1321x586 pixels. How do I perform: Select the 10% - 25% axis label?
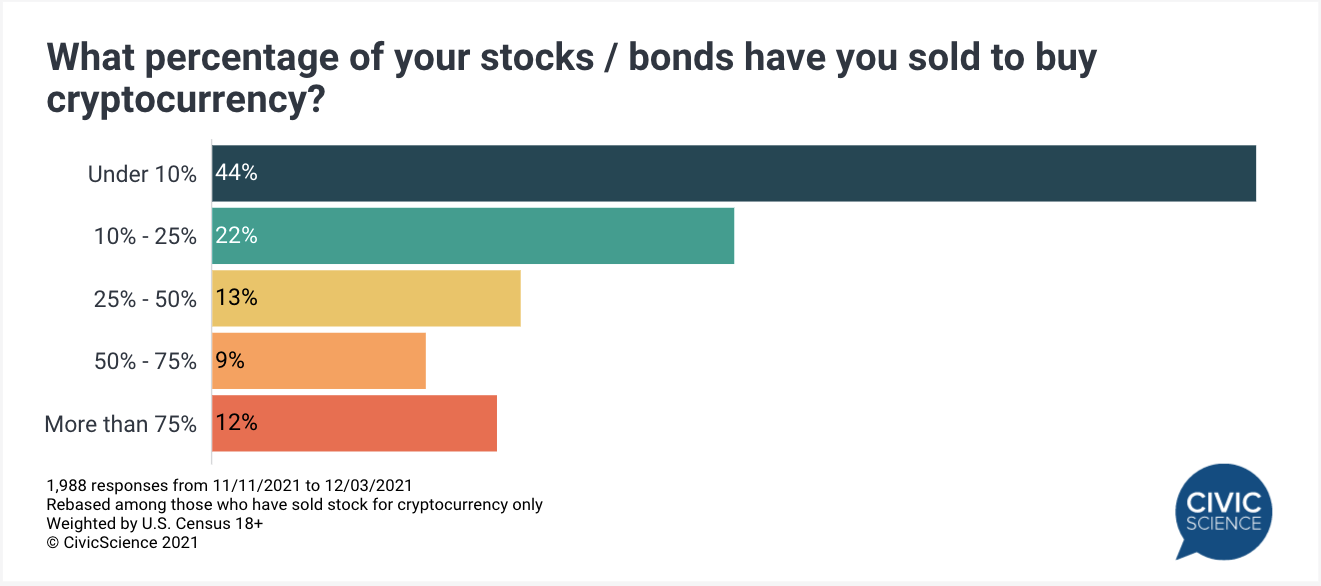145,236
